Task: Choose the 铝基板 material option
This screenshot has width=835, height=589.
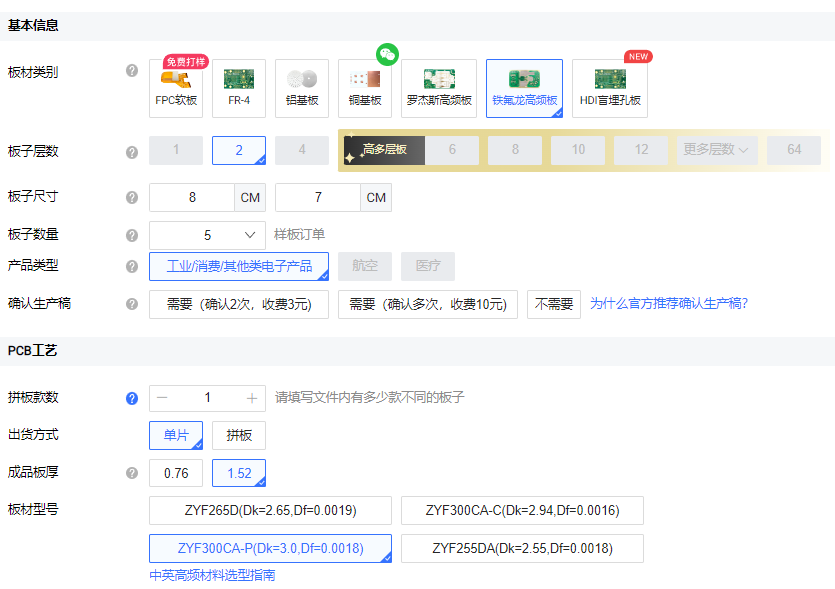Action: point(300,89)
